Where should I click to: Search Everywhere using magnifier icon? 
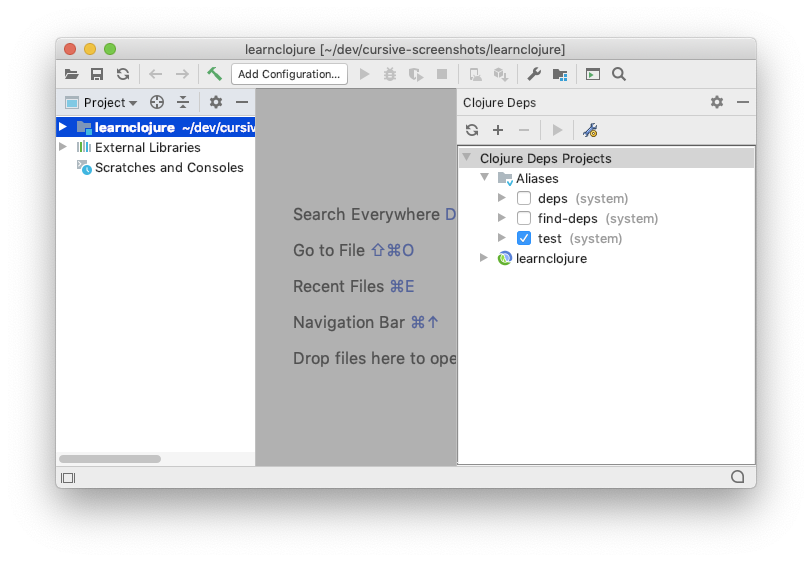(x=619, y=74)
